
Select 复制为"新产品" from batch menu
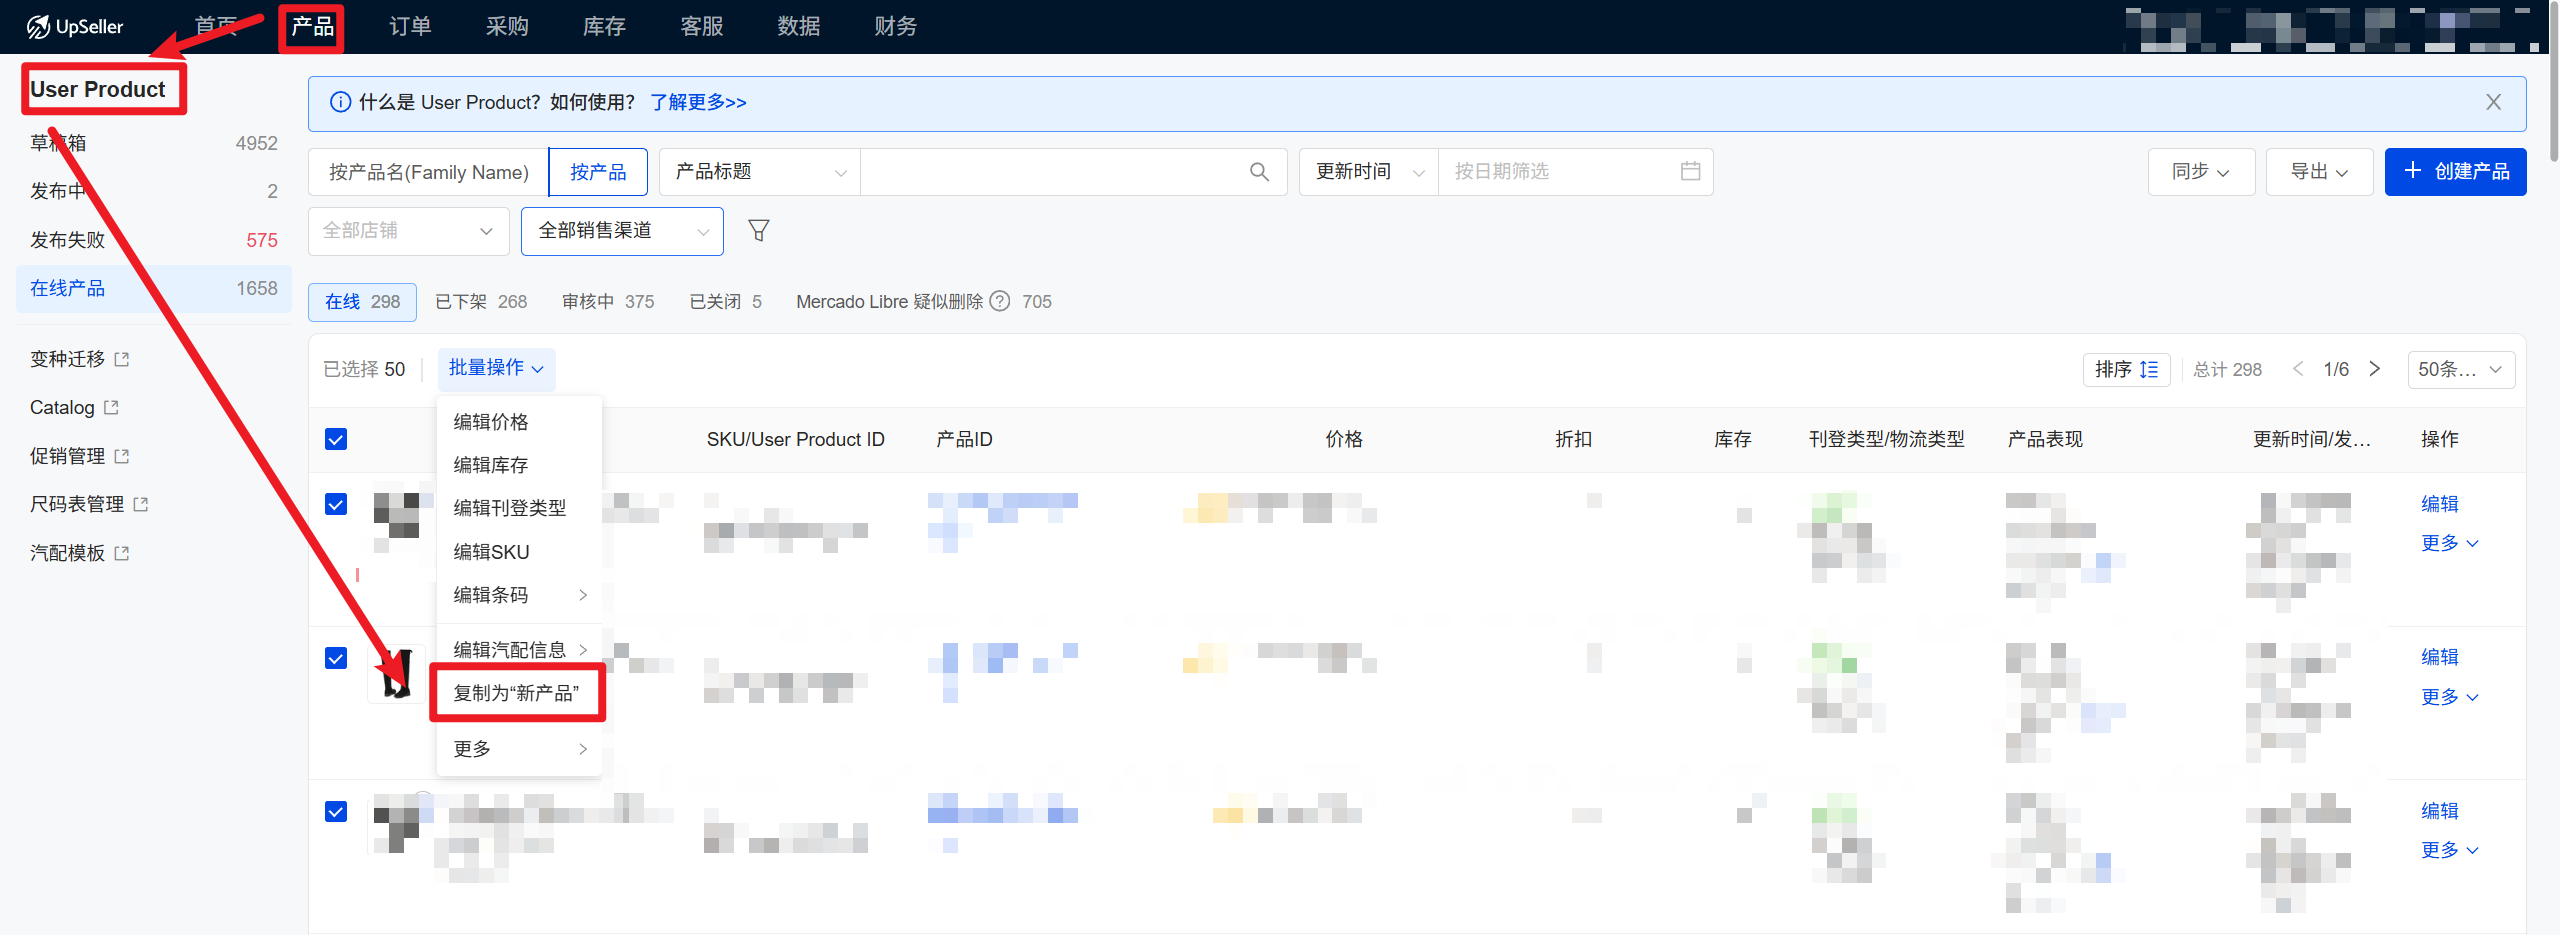coord(516,693)
